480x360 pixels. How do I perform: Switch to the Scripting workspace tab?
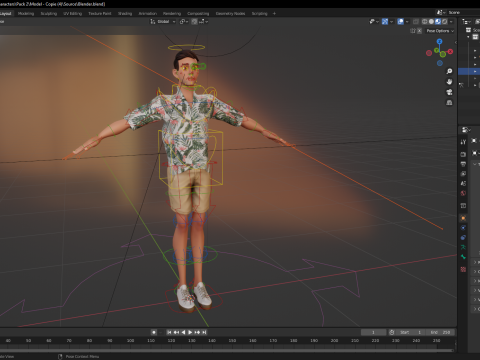coord(260,14)
